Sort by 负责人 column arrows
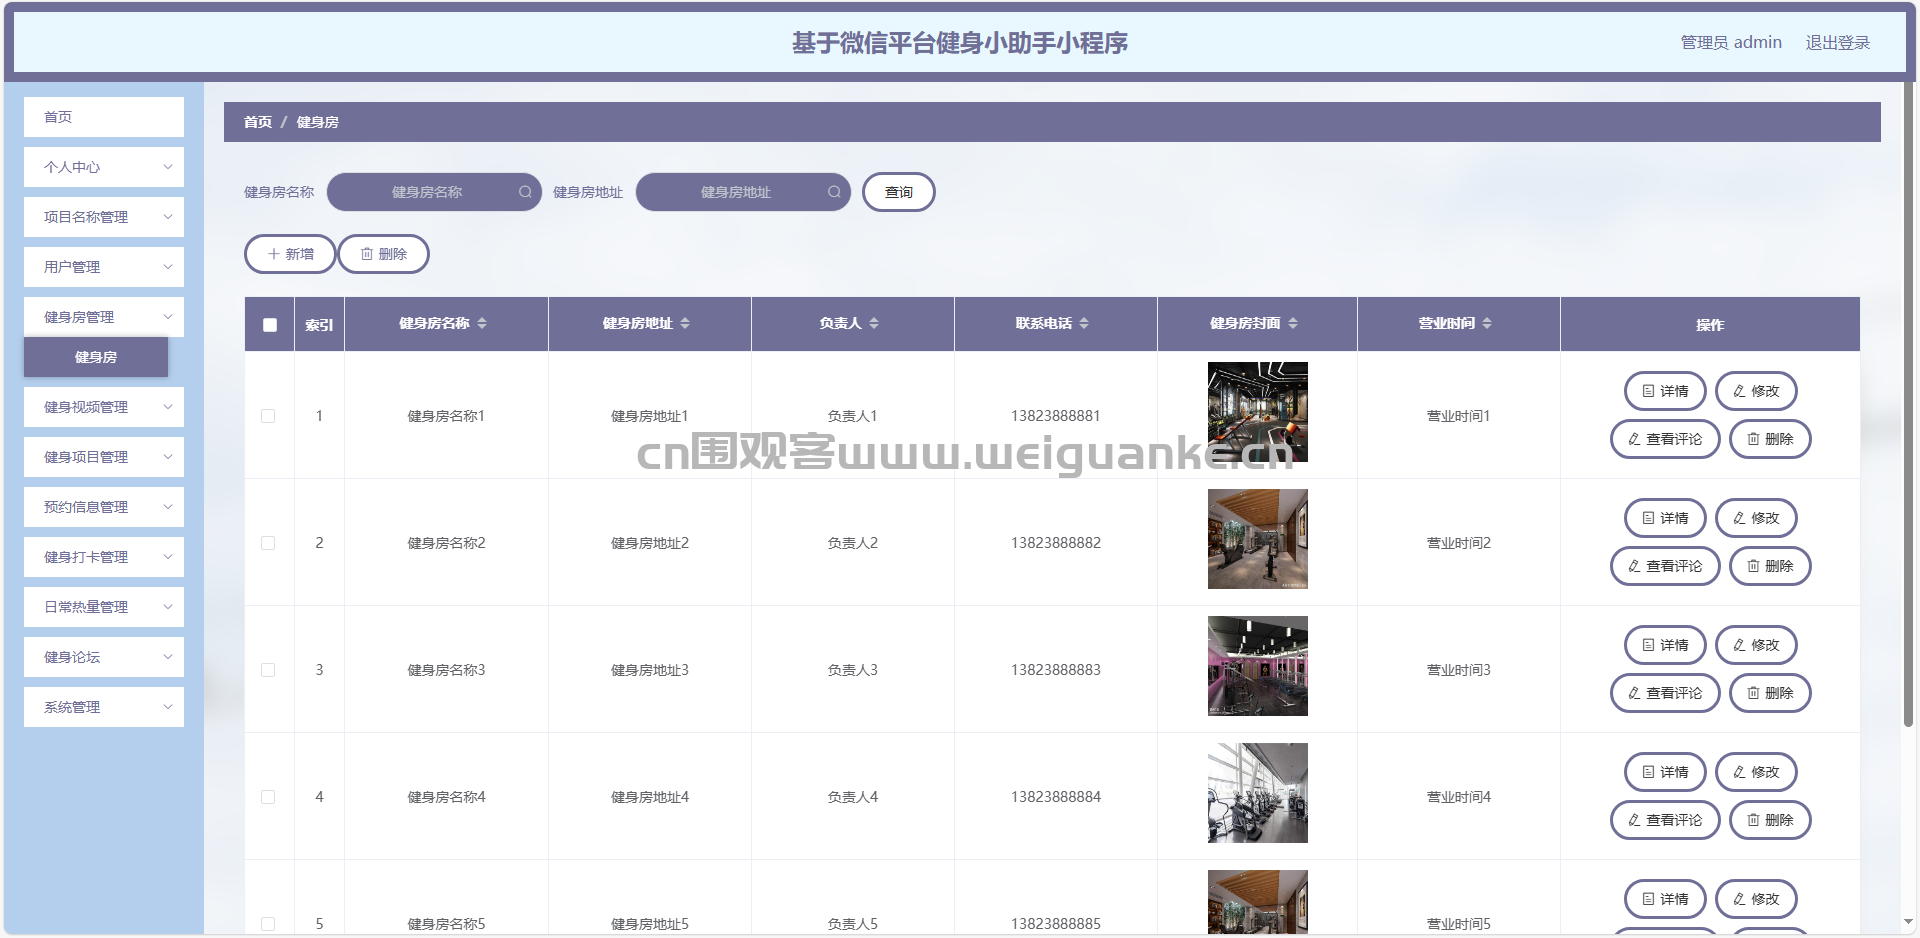 (874, 323)
